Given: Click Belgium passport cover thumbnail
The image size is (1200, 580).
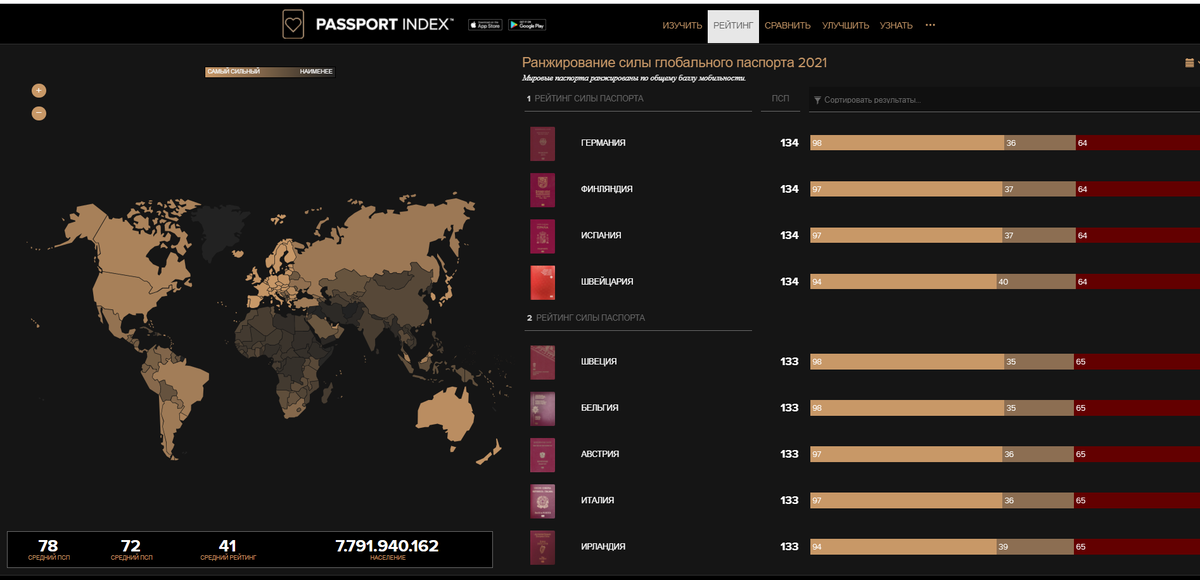Looking at the screenshot, I should coord(542,408).
